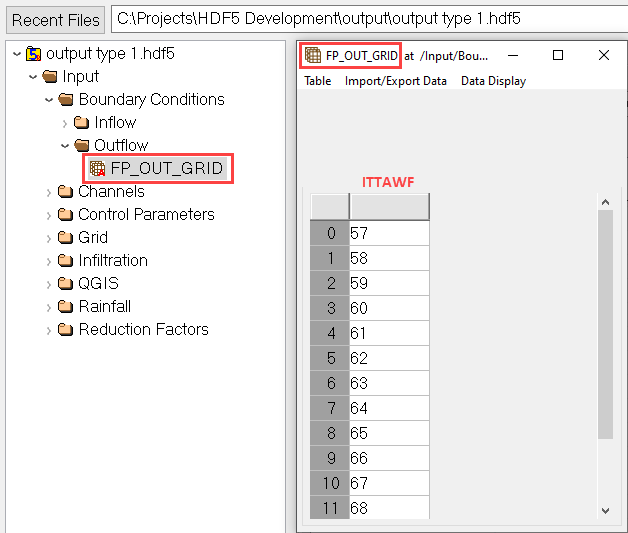Click the table's vertical scrollbar down arrow
628x533 pixels.
pyautogui.click(x=605, y=510)
